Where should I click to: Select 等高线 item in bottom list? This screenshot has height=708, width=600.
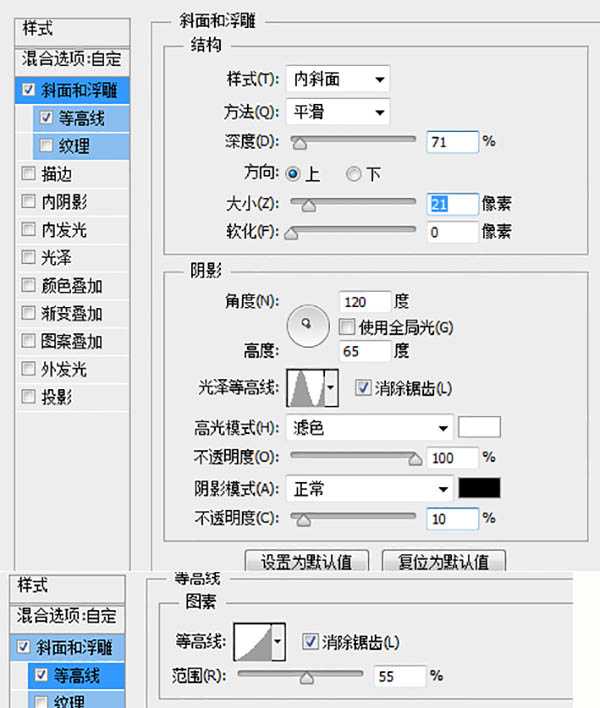pyautogui.click(x=76, y=675)
